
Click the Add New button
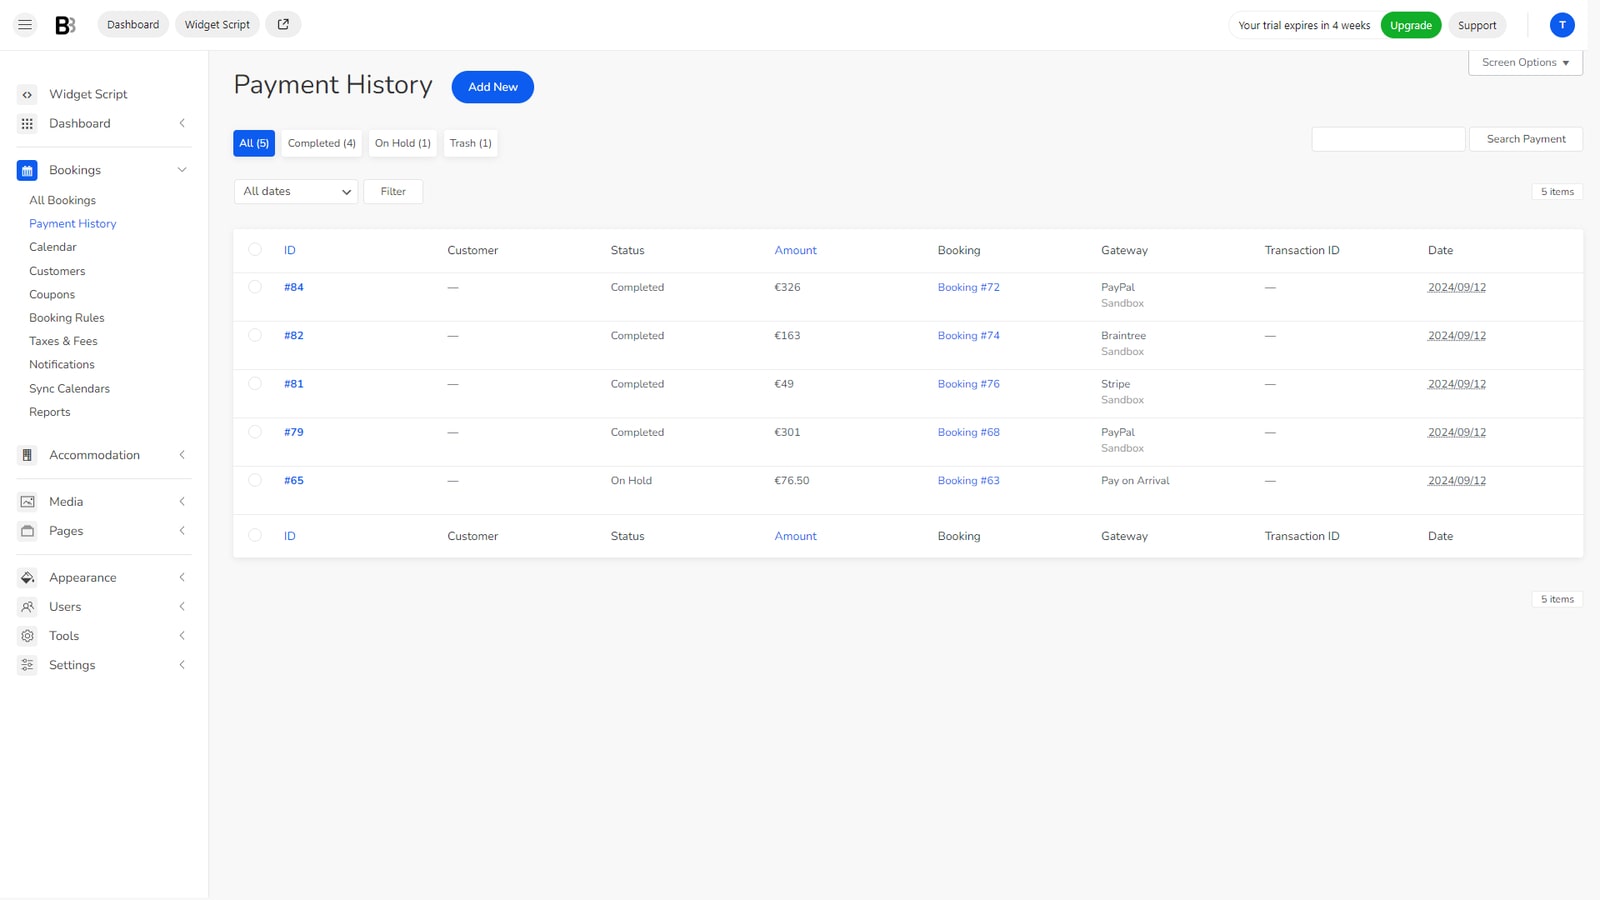(x=492, y=87)
